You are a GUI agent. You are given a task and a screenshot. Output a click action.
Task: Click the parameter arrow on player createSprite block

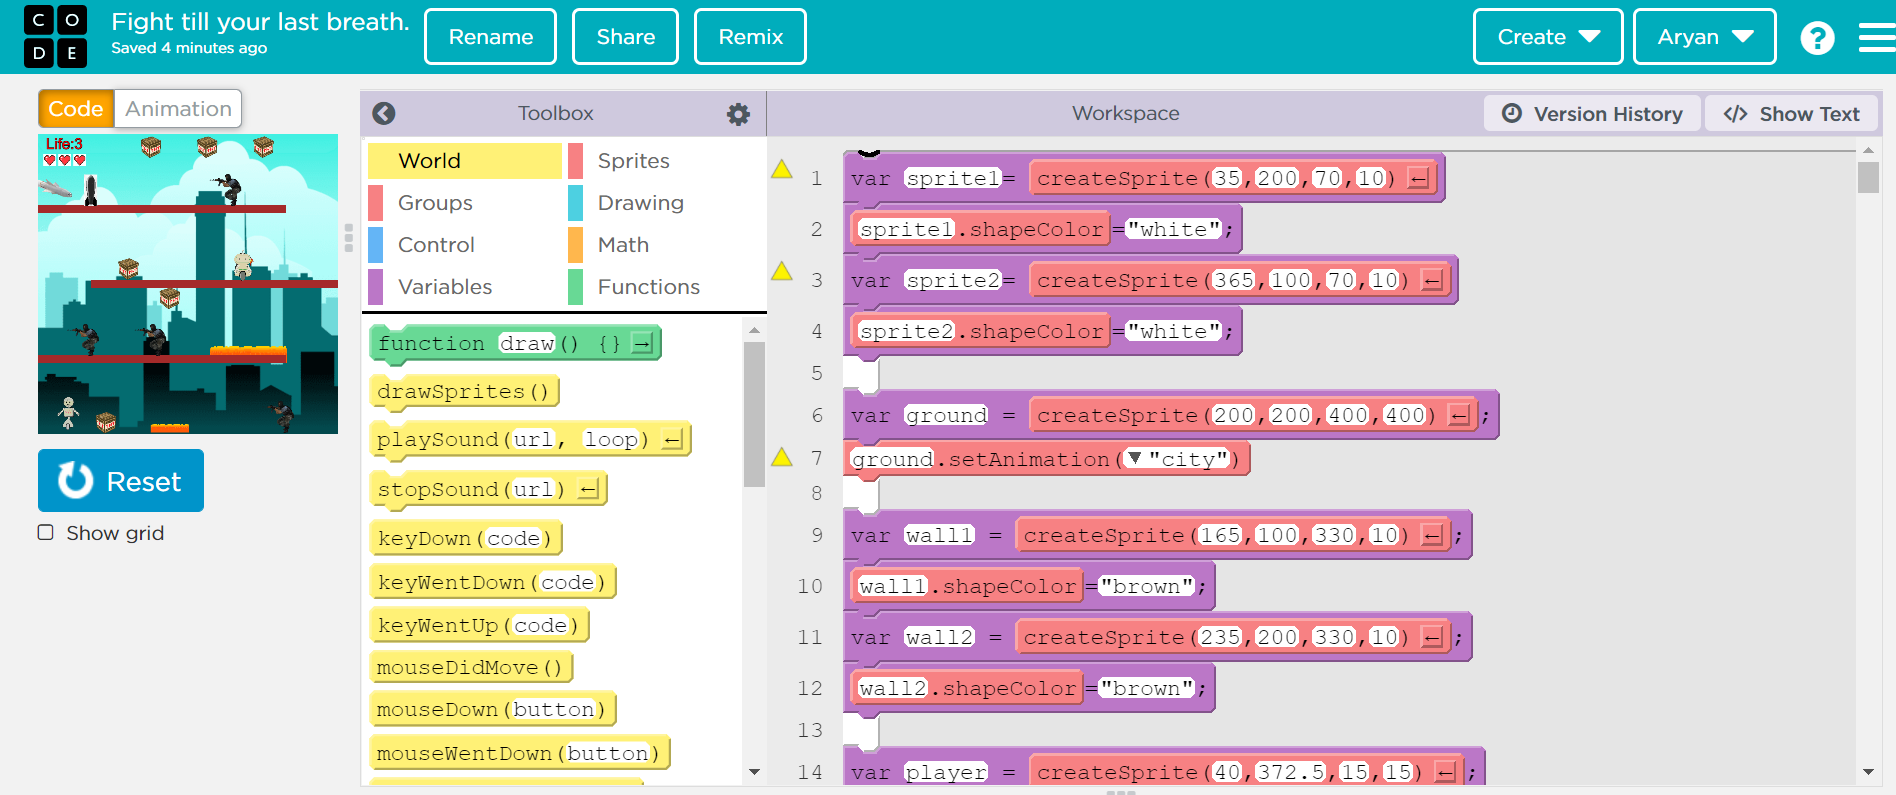pos(1446,772)
